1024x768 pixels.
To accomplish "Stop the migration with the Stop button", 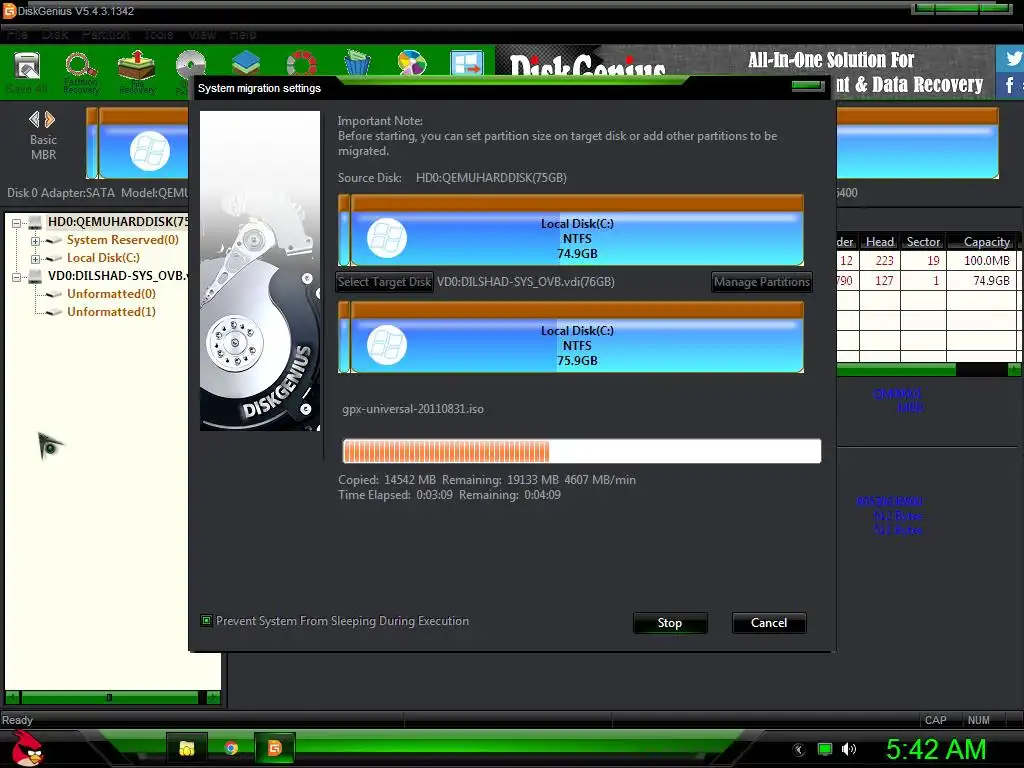I will (x=670, y=623).
